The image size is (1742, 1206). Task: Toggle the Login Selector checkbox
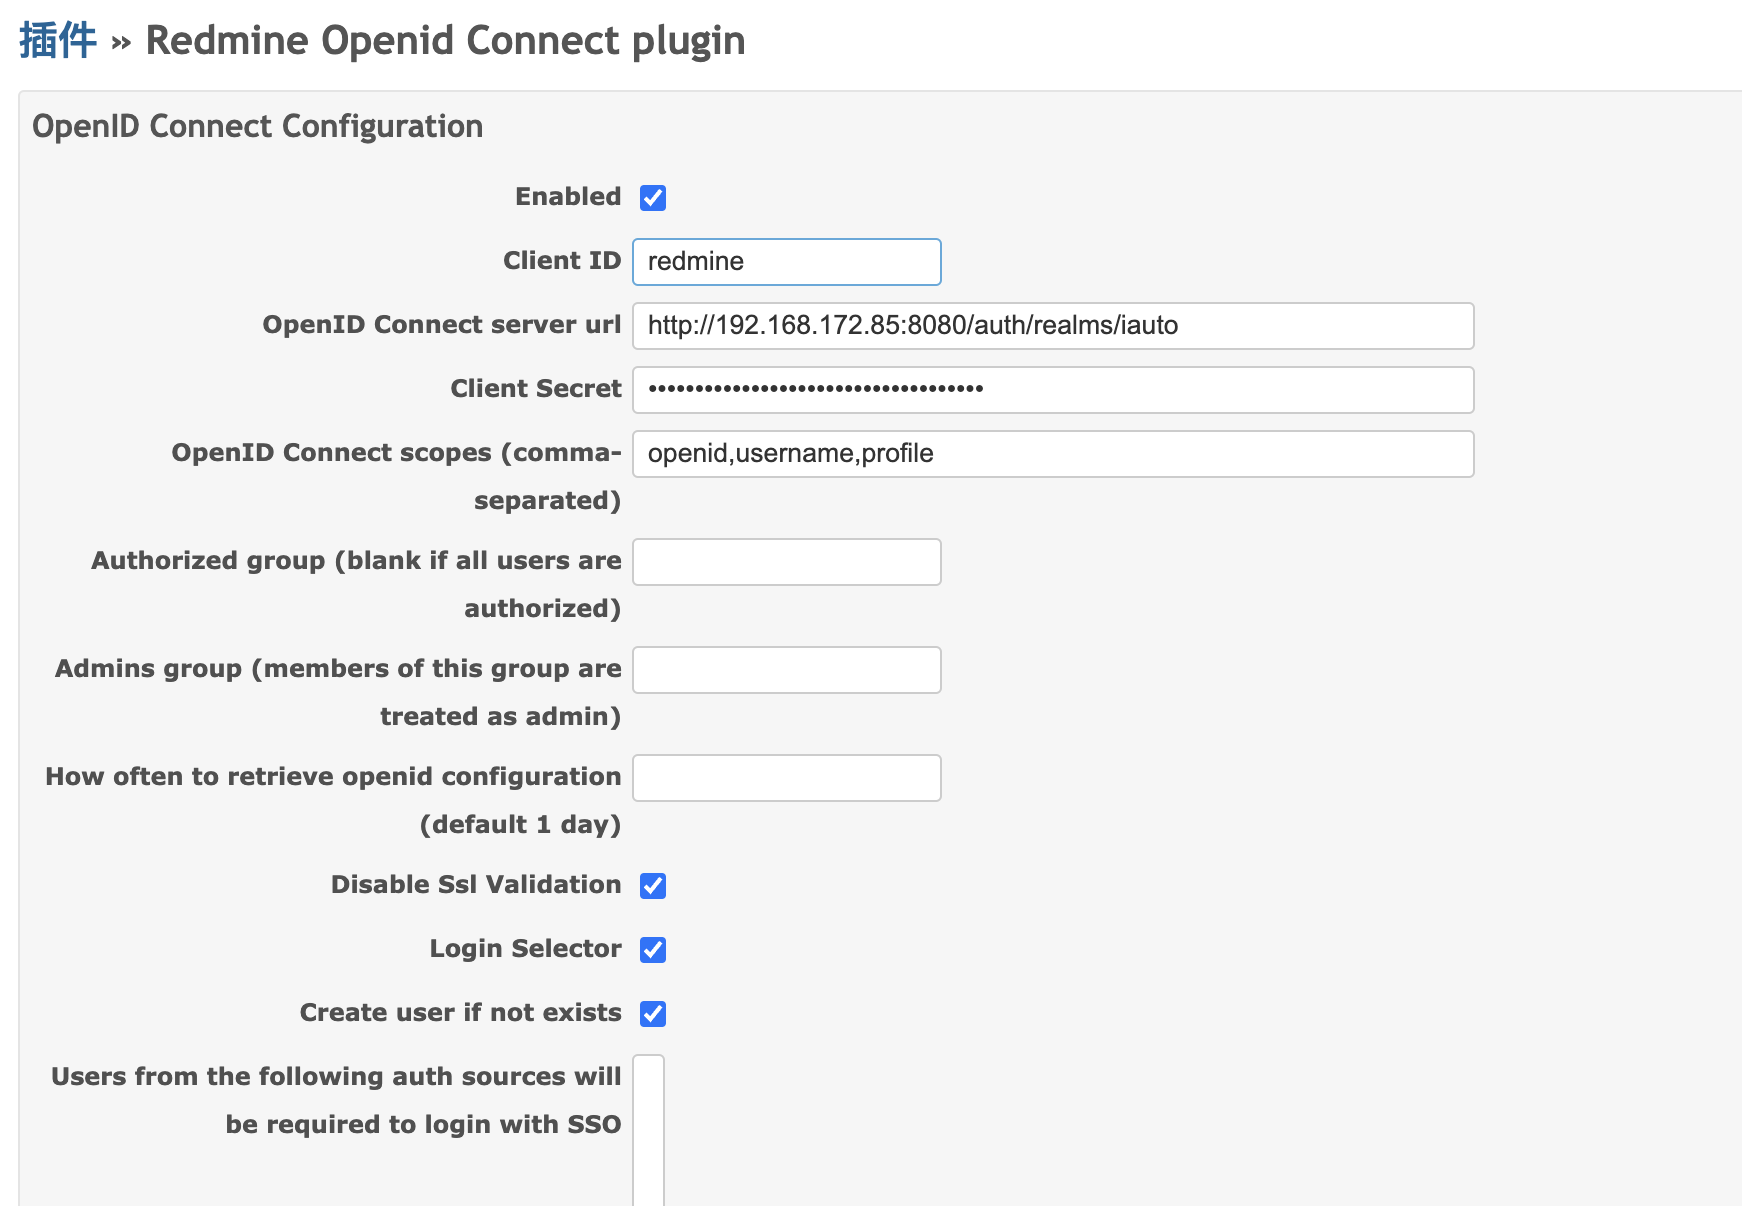(x=653, y=950)
